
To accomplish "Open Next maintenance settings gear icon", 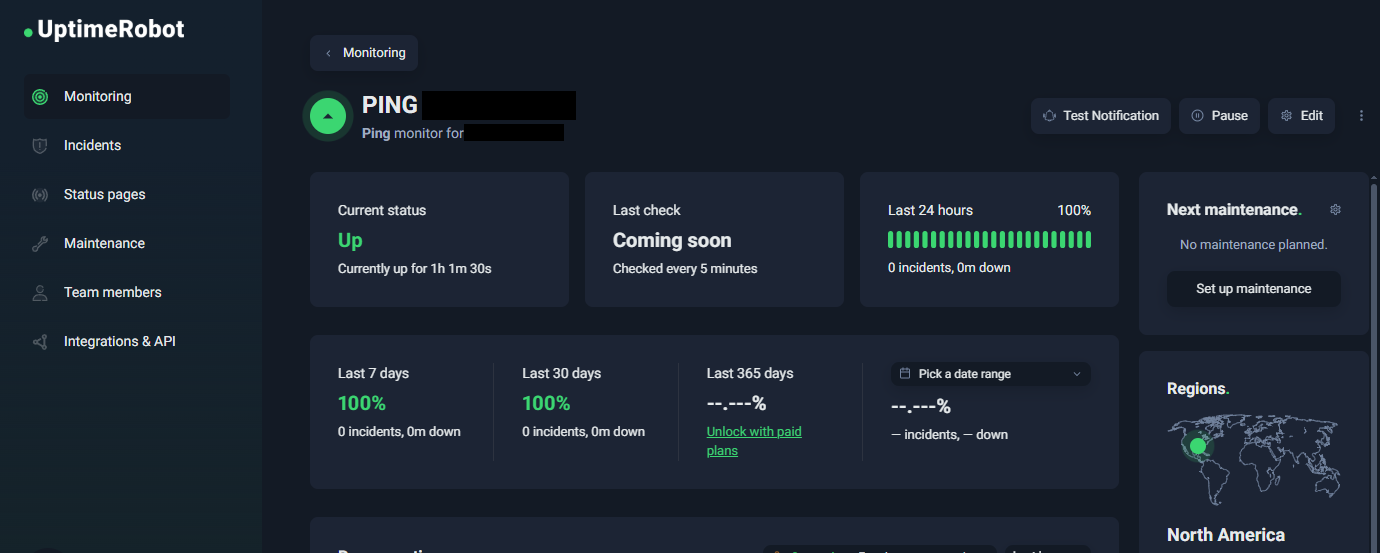I will [x=1335, y=210].
